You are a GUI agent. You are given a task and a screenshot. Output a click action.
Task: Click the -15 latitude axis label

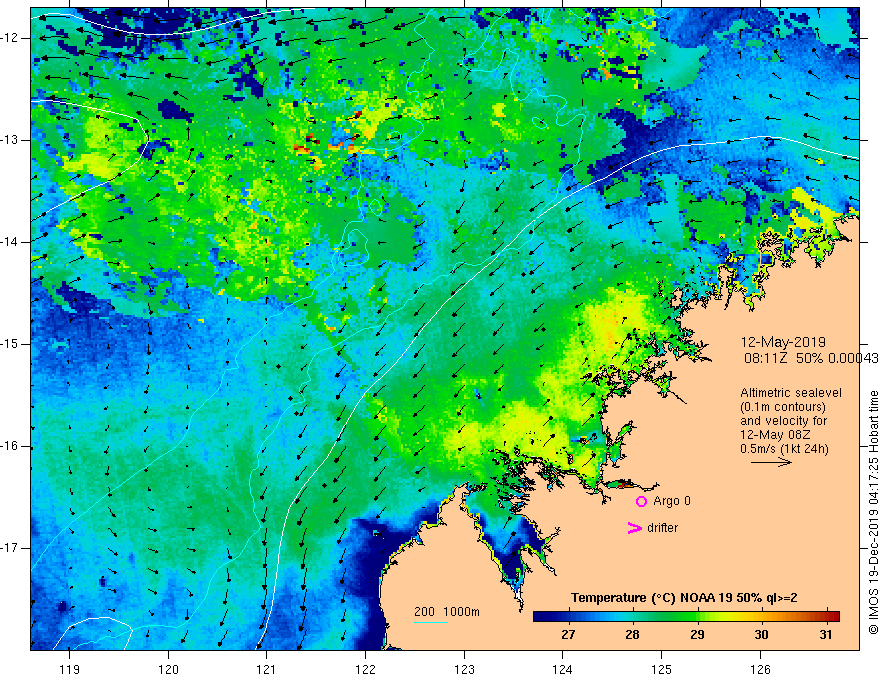click(11, 344)
